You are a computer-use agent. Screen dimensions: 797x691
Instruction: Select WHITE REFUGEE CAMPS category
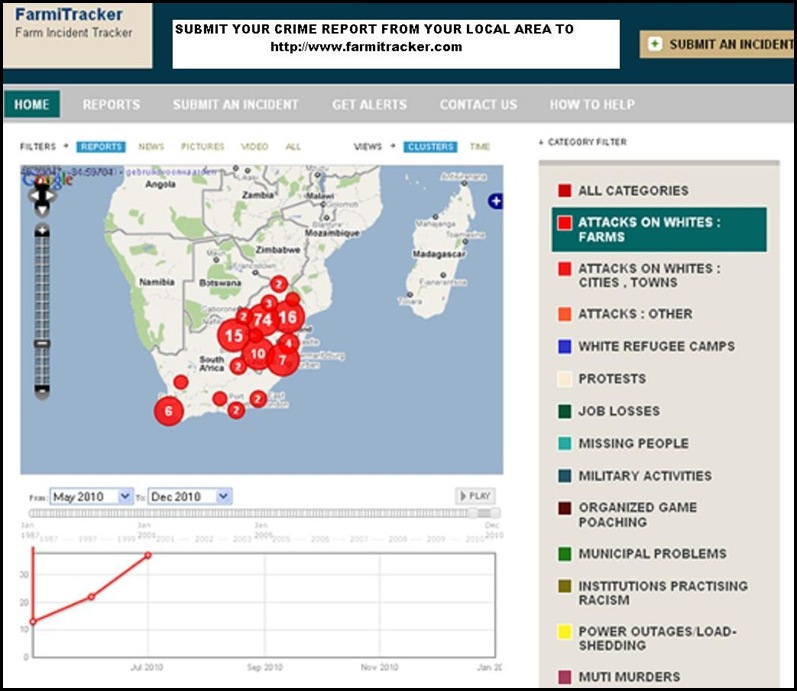647,346
